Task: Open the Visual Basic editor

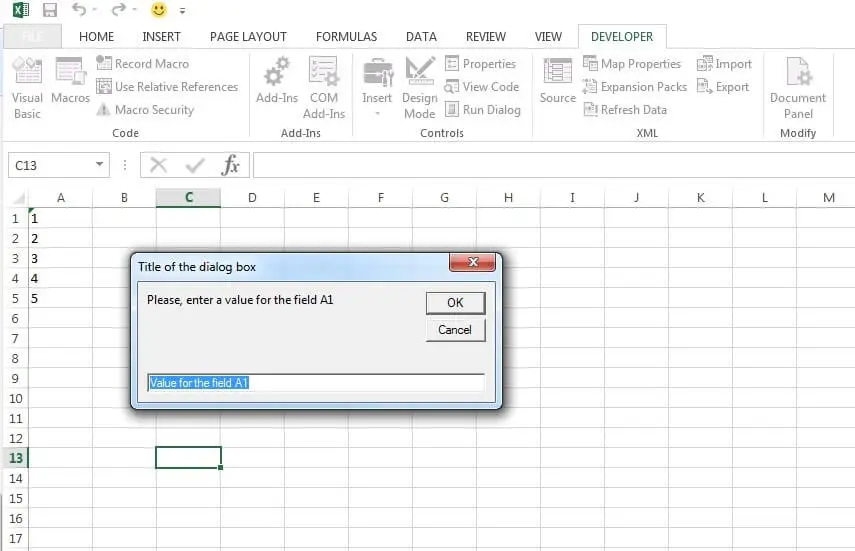Action: 27,87
